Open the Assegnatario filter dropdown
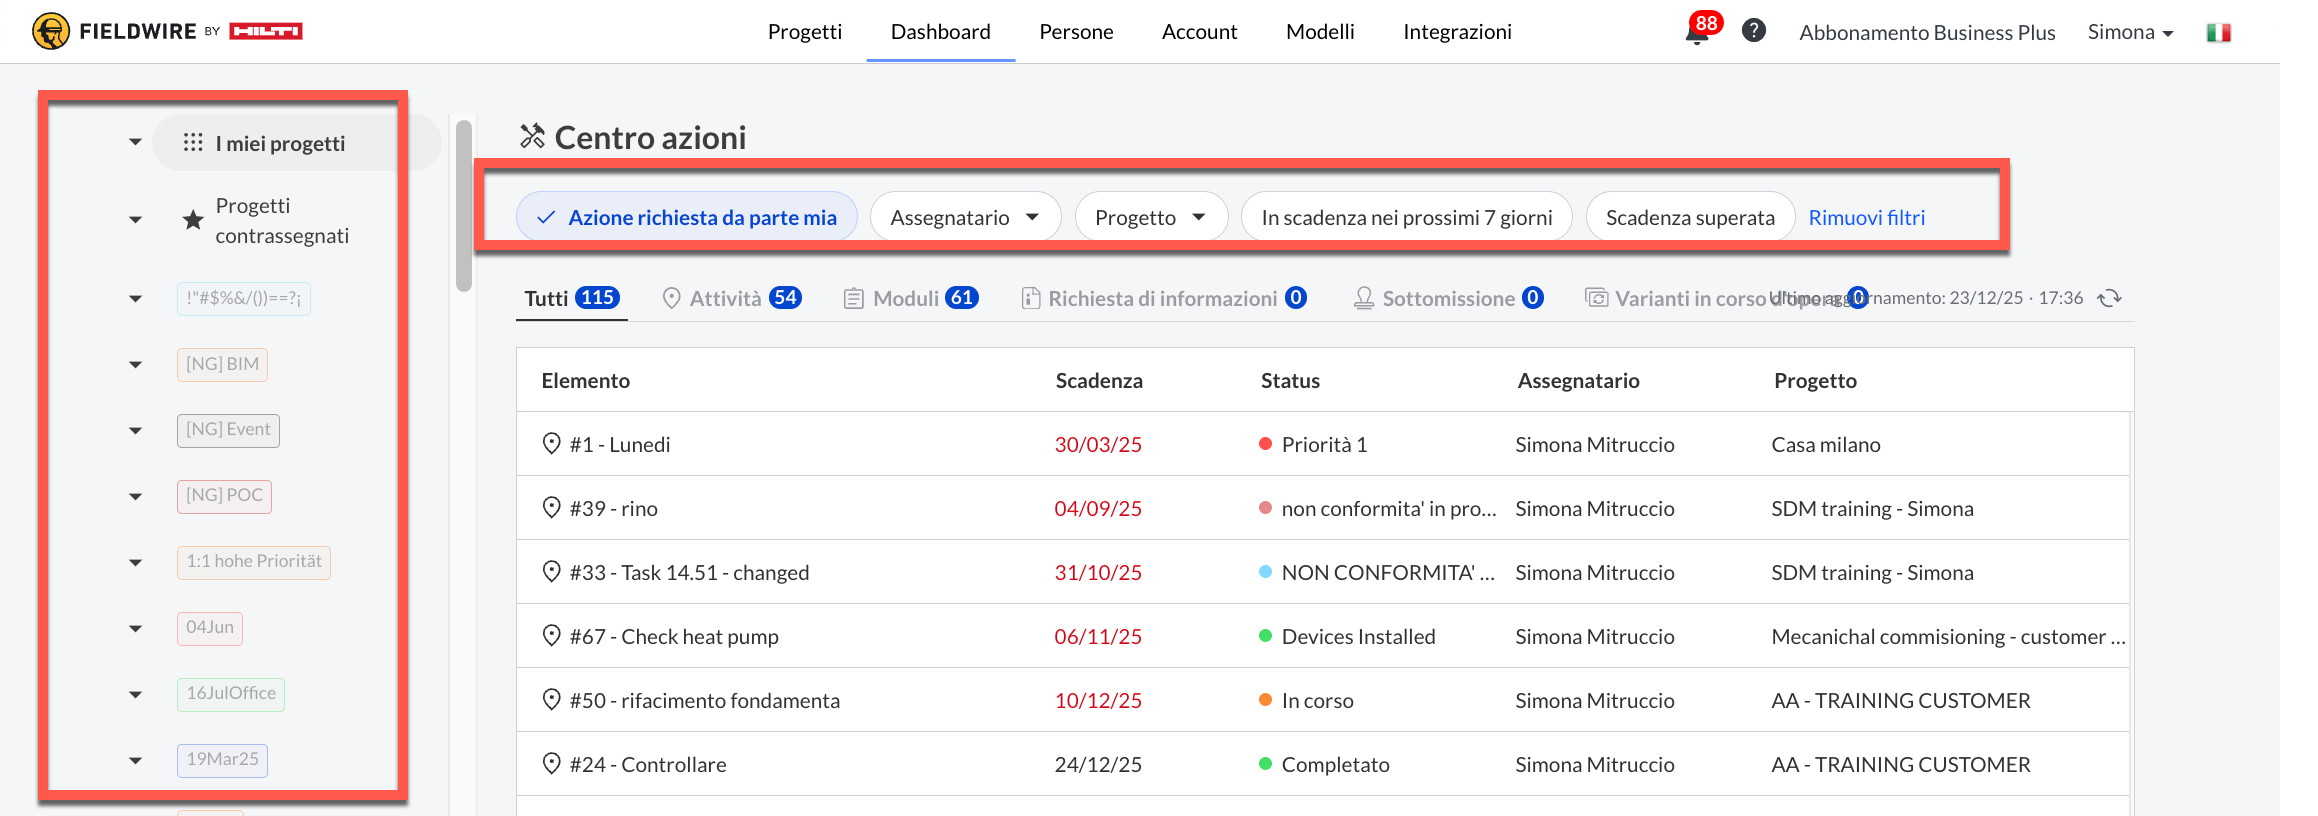 pos(964,217)
